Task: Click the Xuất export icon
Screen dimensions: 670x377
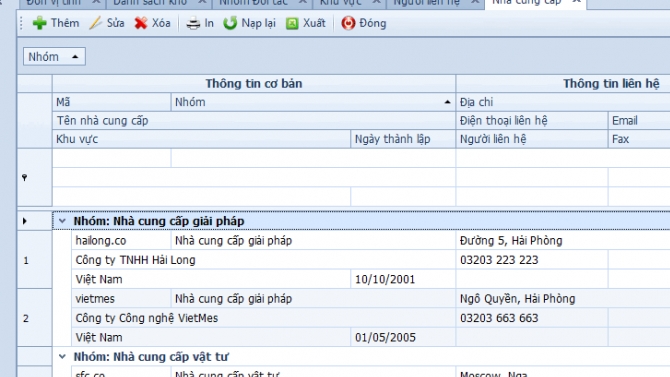Action: (292, 23)
